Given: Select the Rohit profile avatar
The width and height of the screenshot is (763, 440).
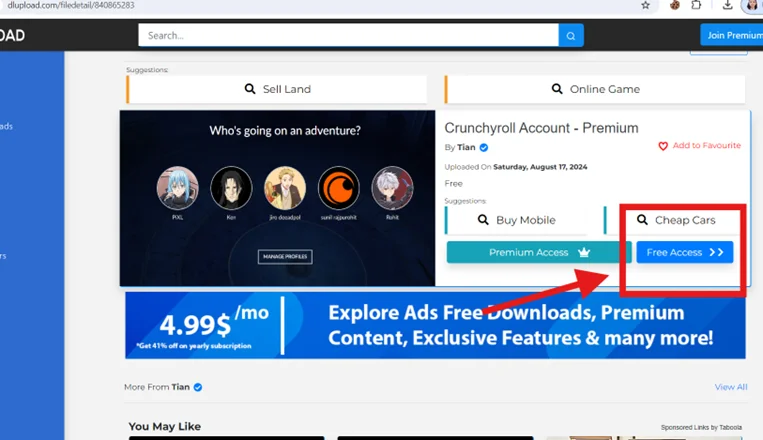Looking at the screenshot, I should click(392, 188).
